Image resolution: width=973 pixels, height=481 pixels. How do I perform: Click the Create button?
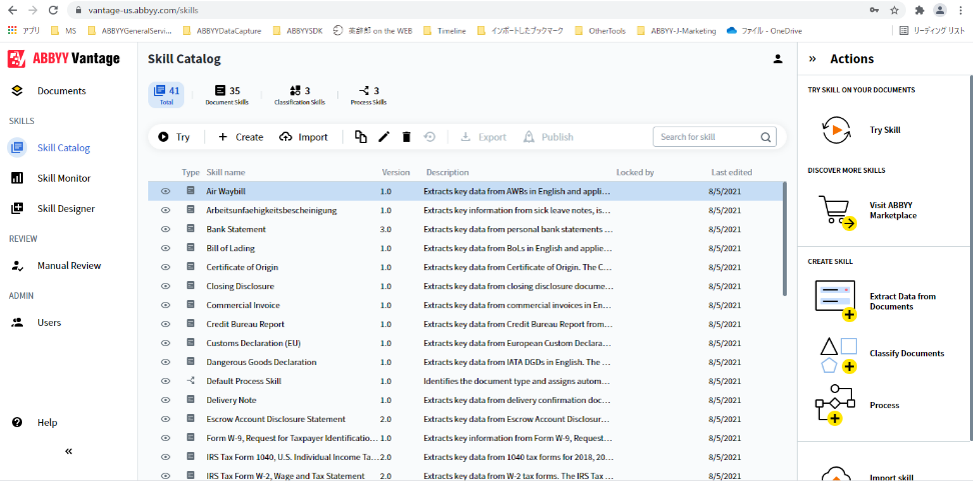coord(240,137)
